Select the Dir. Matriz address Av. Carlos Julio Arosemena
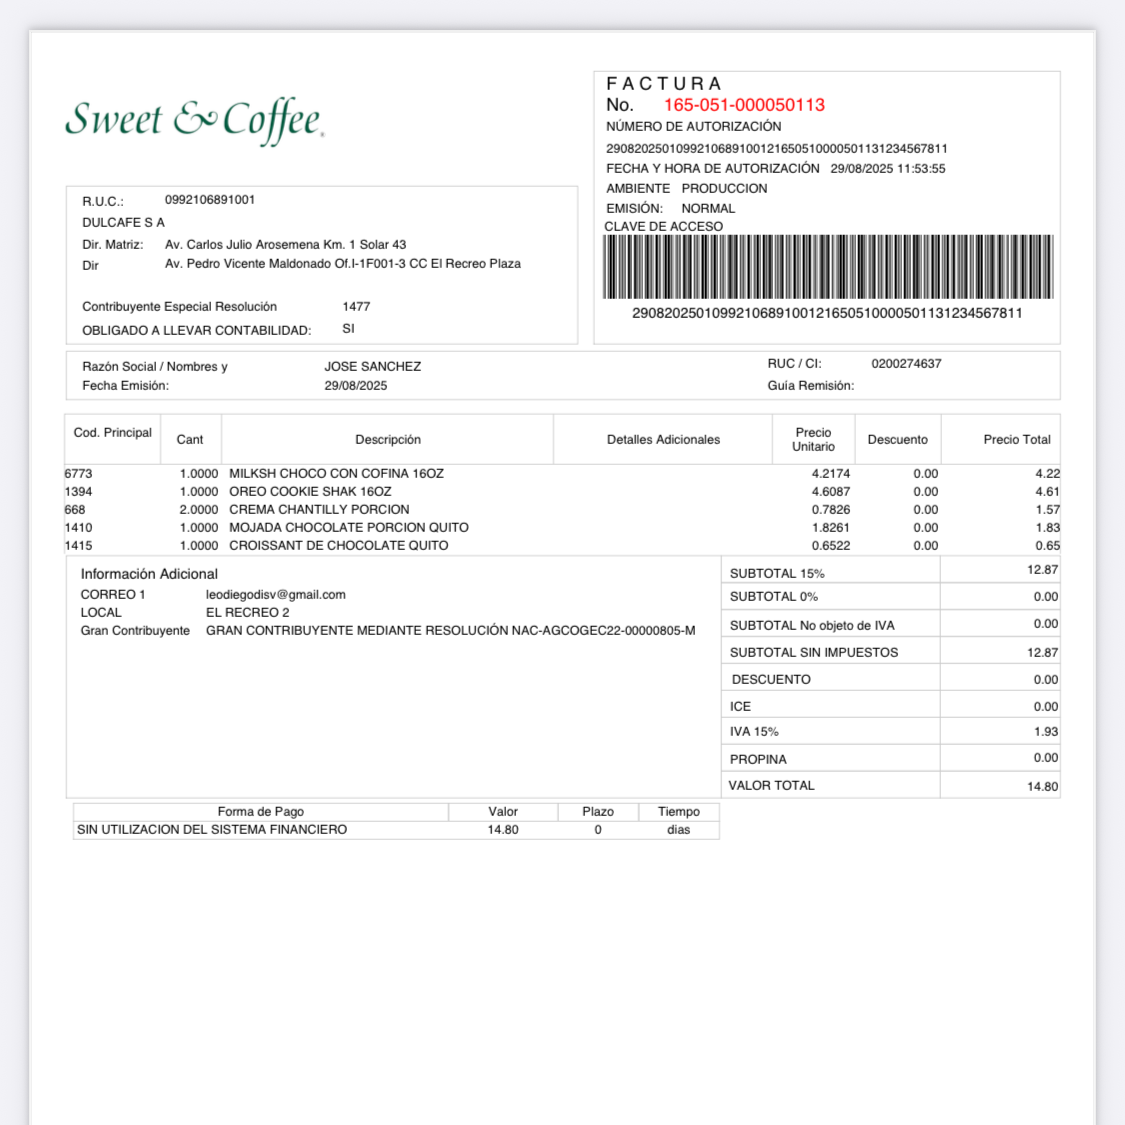Image resolution: width=1125 pixels, height=1125 pixels. point(286,245)
